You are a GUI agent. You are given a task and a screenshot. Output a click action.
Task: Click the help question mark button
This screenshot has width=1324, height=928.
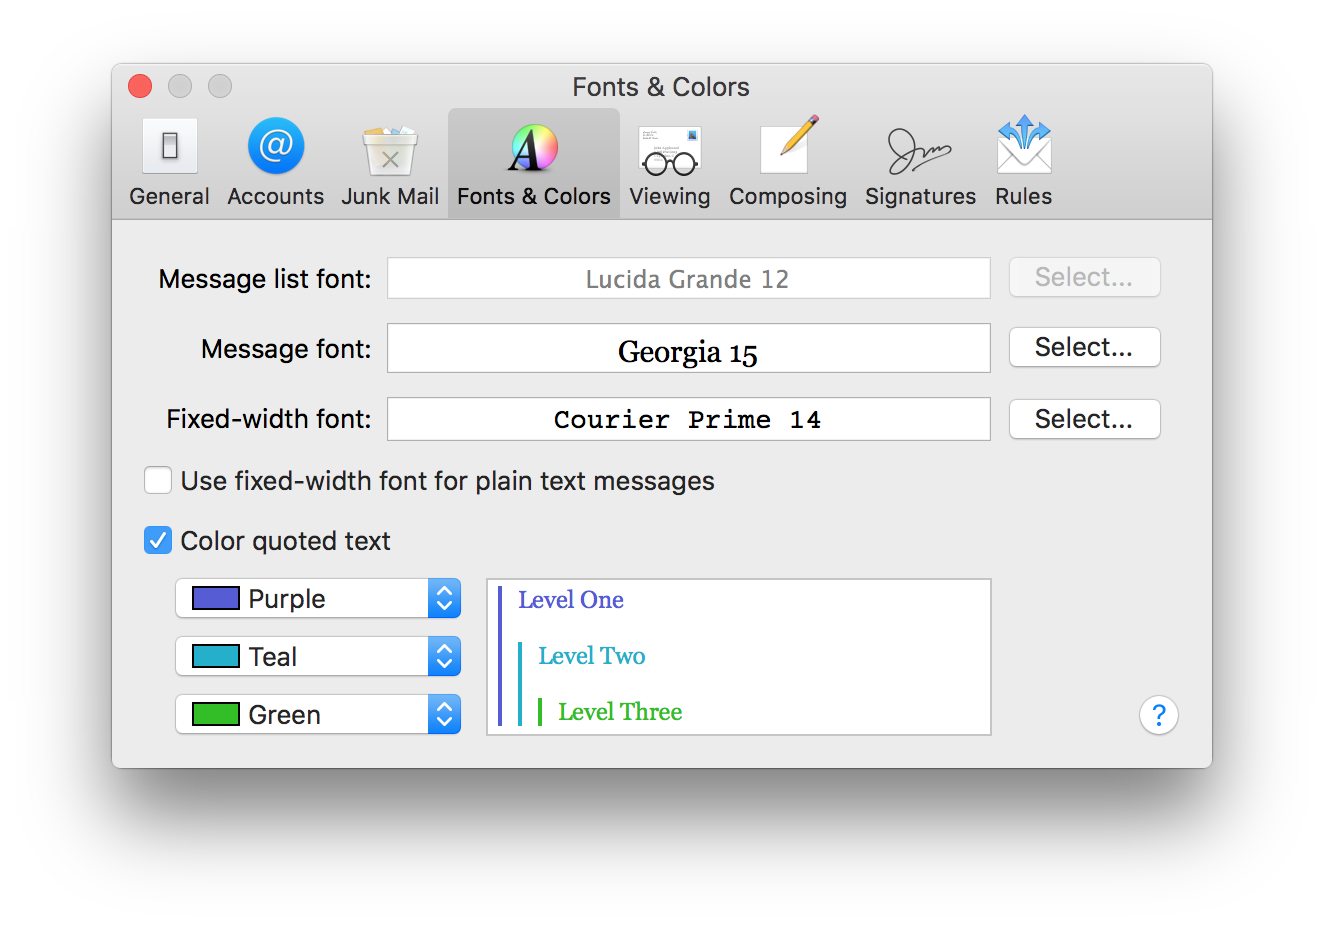pyautogui.click(x=1159, y=715)
